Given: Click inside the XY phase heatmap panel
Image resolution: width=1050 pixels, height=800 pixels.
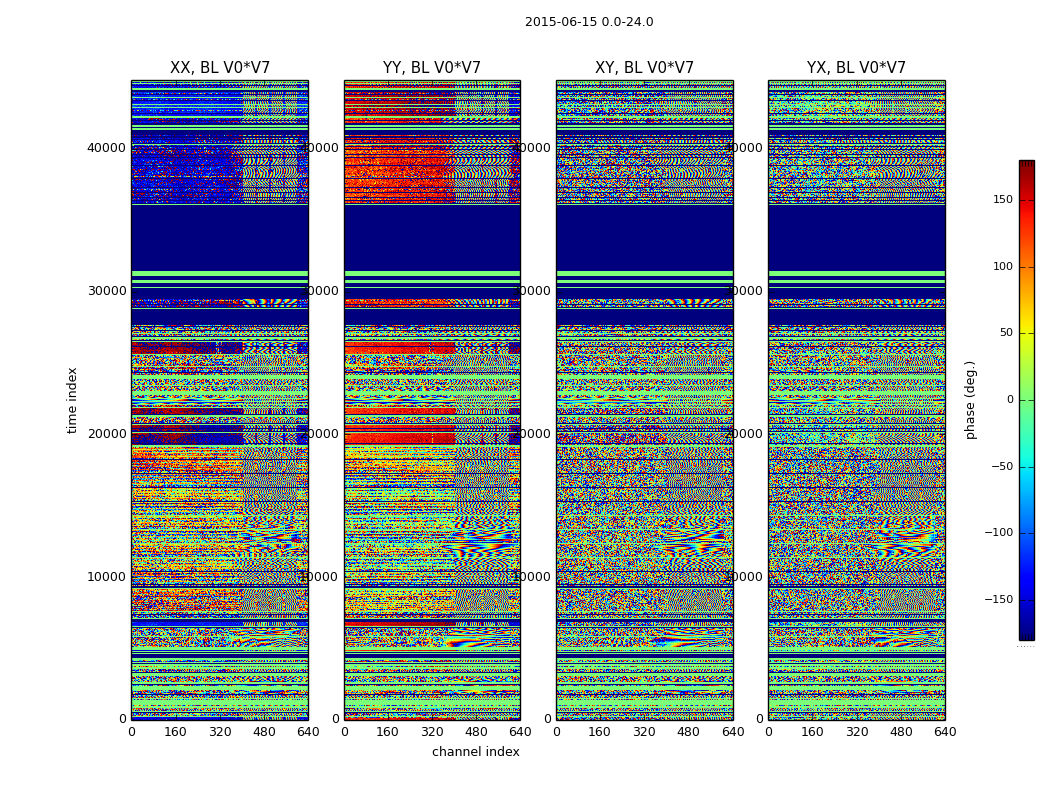Looking at the screenshot, I should pyautogui.click(x=644, y=400).
